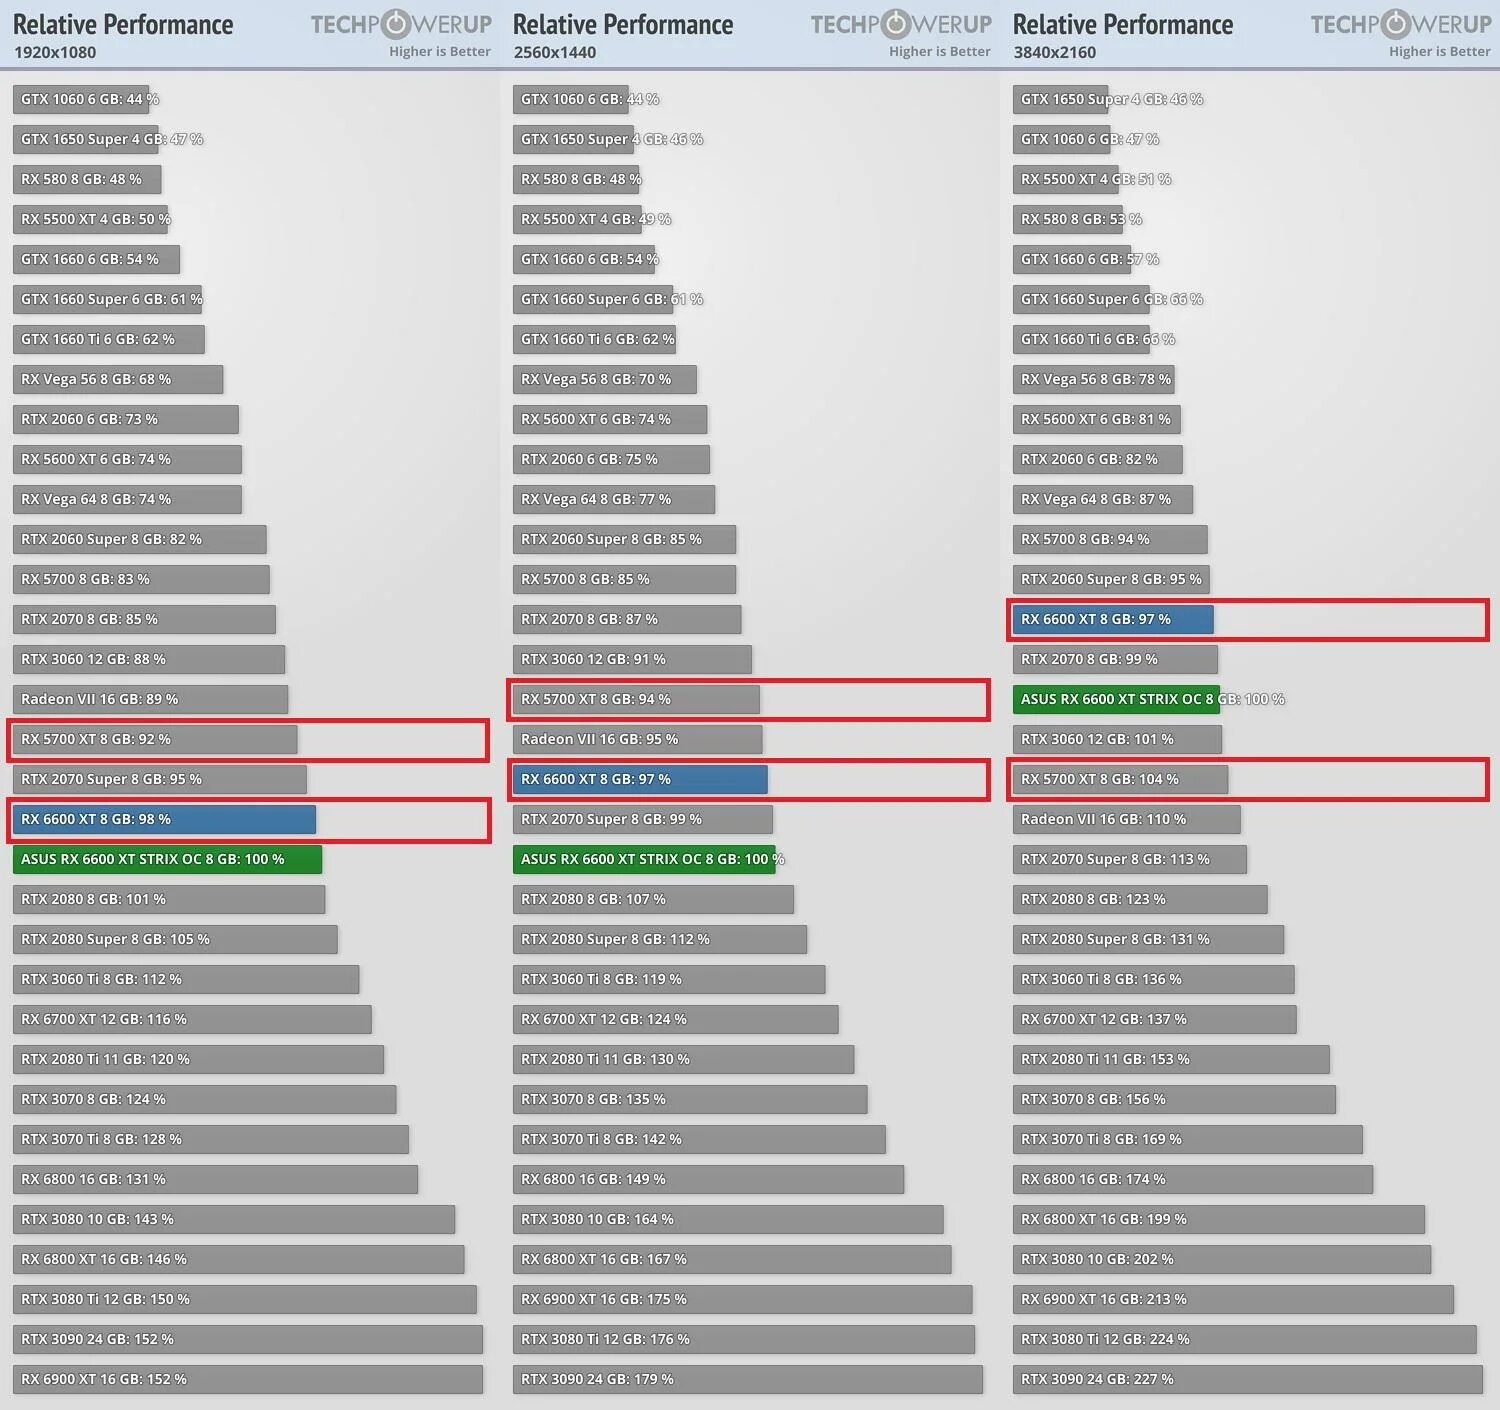1500x1410 pixels.
Task: Click RX 5600 XT 6 GB: 74 % in 2560x1440 chart
Action: (610, 419)
